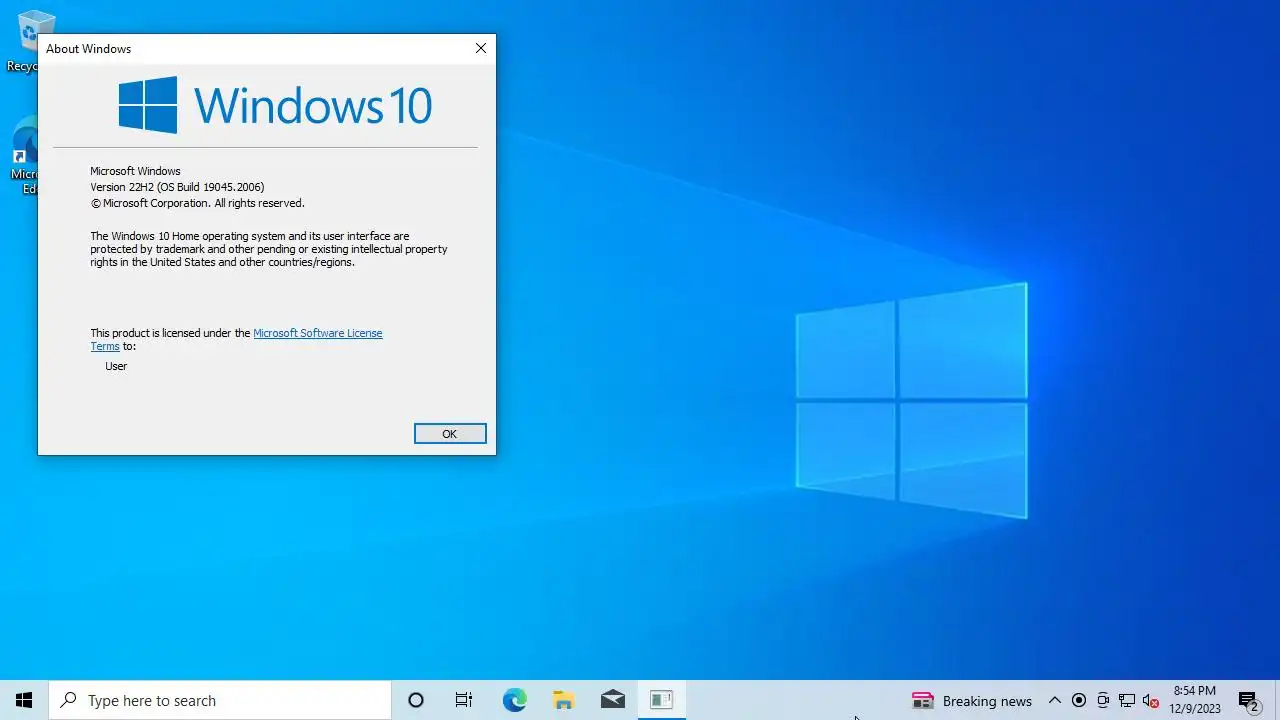Open the network status tray icon
Screen dimensions: 1280x720
[1127, 701]
